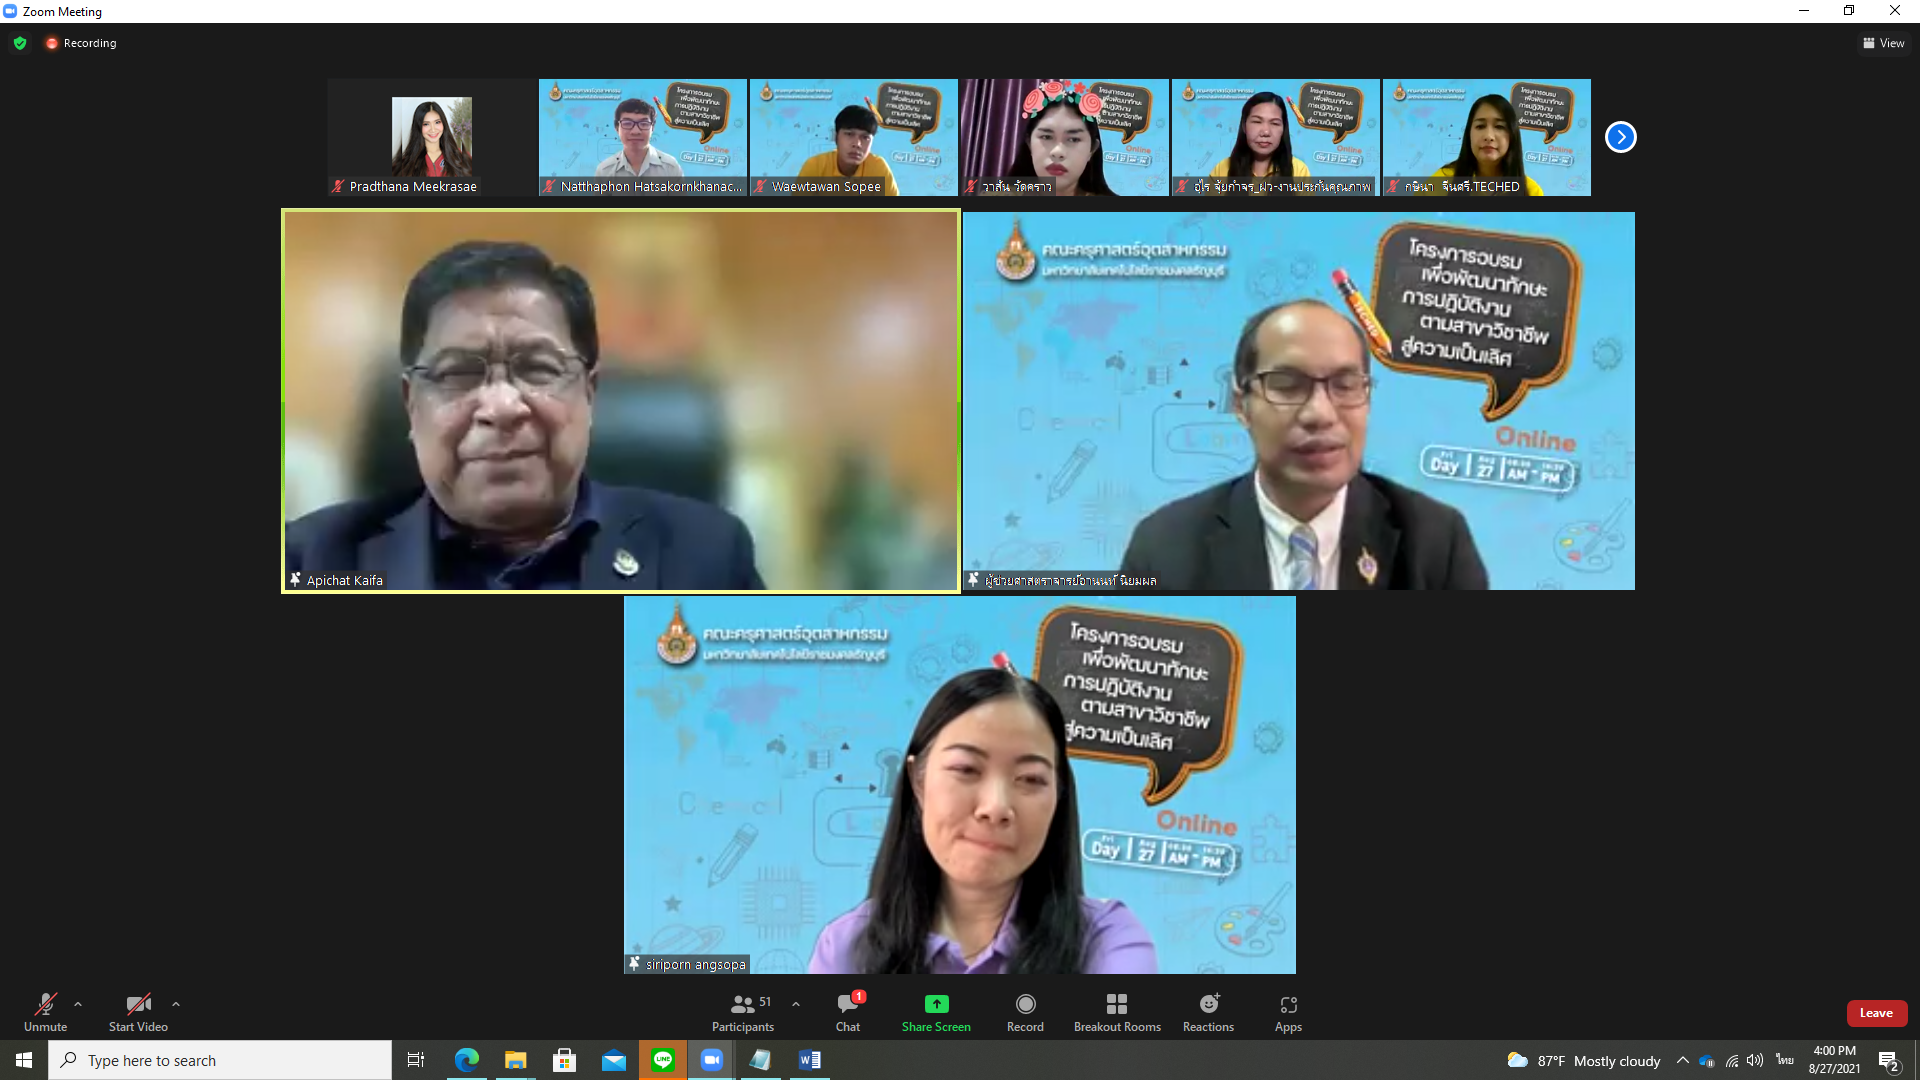Image resolution: width=1920 pixels, height=1080 pixels.
Task: Open the View layout menu
Action: click(x=1883, y=43)
